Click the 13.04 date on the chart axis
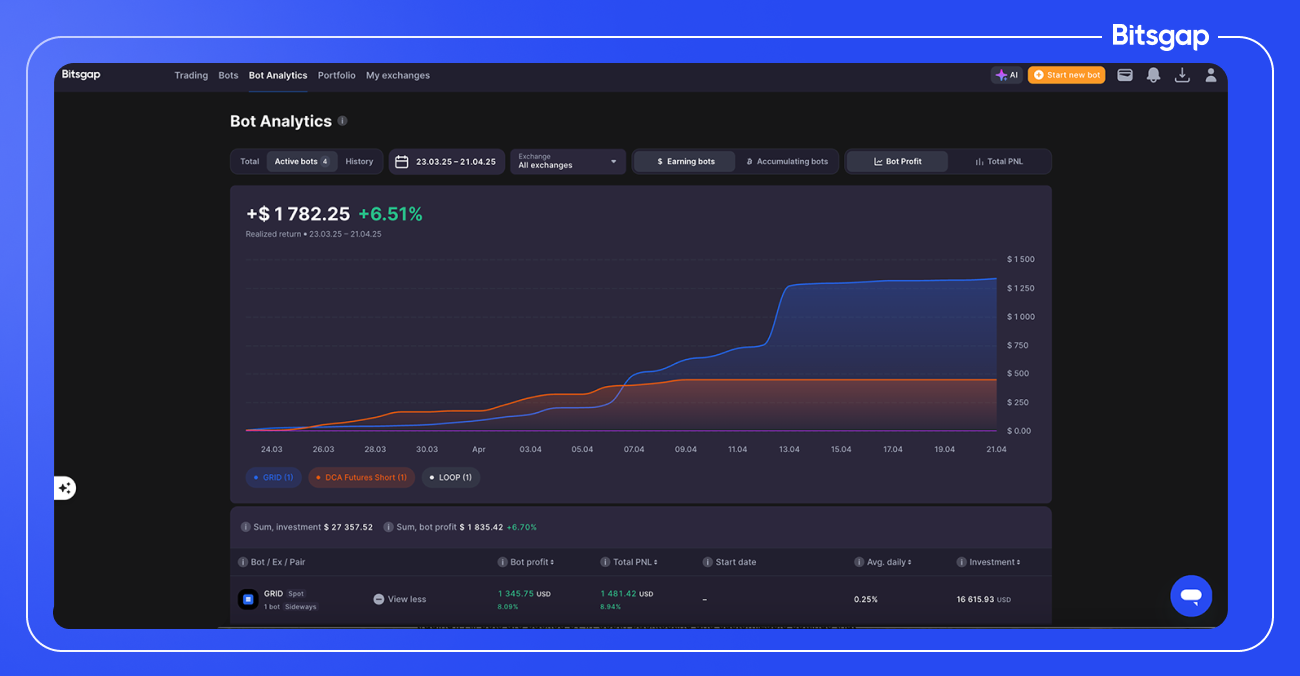1300x676 pixels. (789, 449)
